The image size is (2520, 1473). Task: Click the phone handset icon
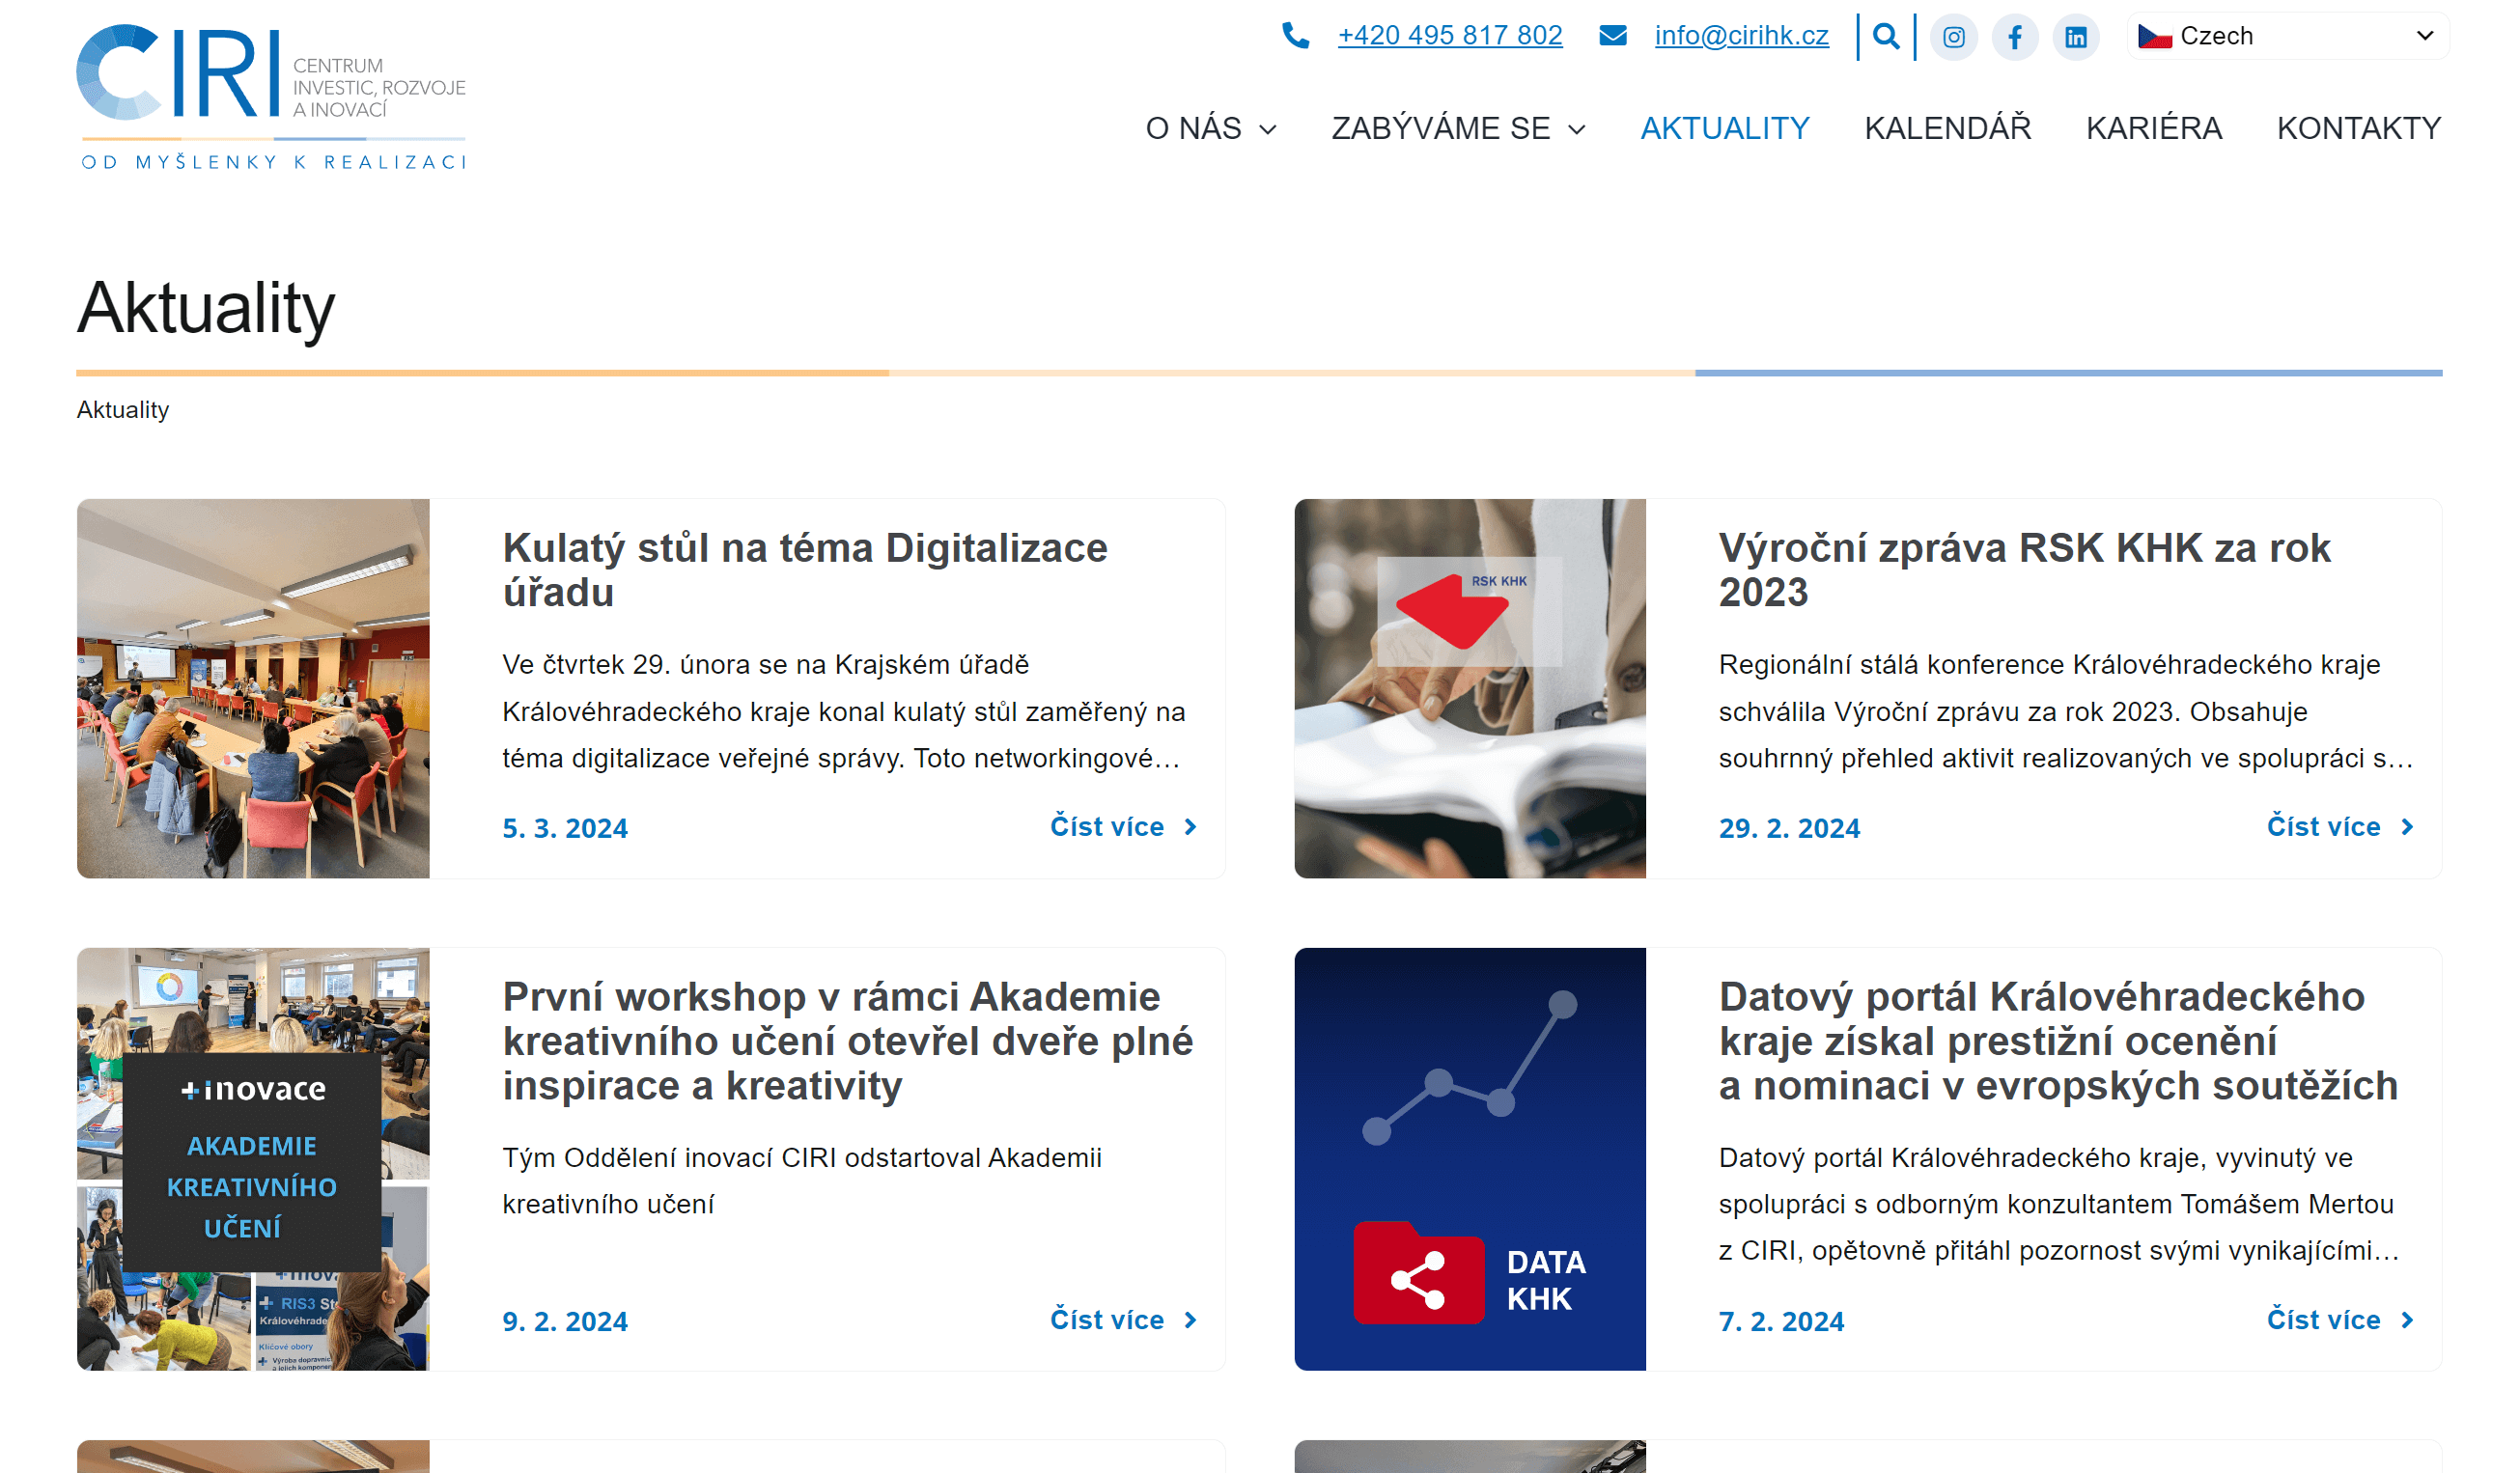point(1295,36)
